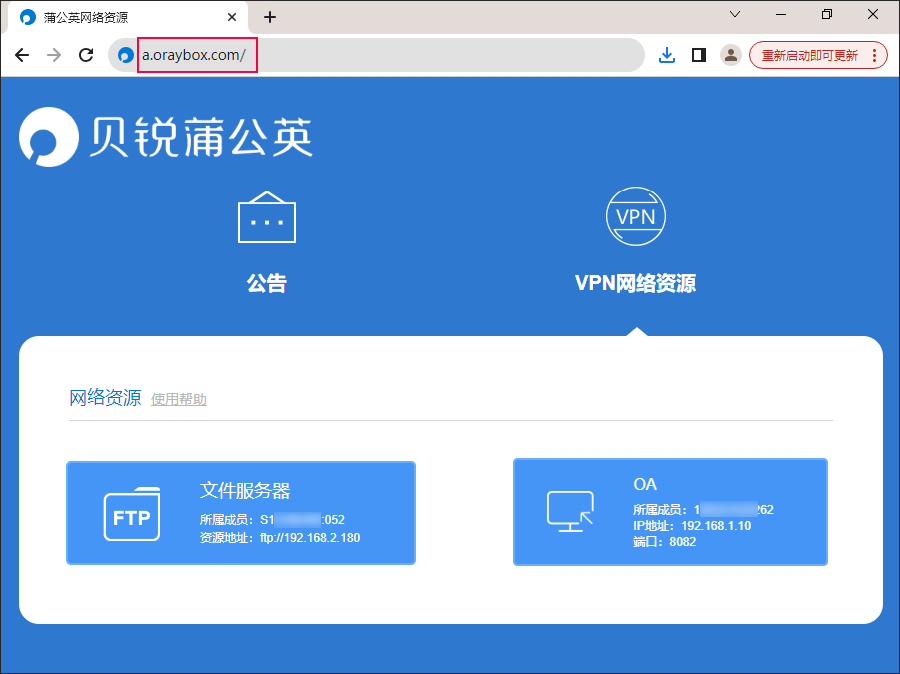
Task: Open the downloads icon in toolbar
Action: 666,55
